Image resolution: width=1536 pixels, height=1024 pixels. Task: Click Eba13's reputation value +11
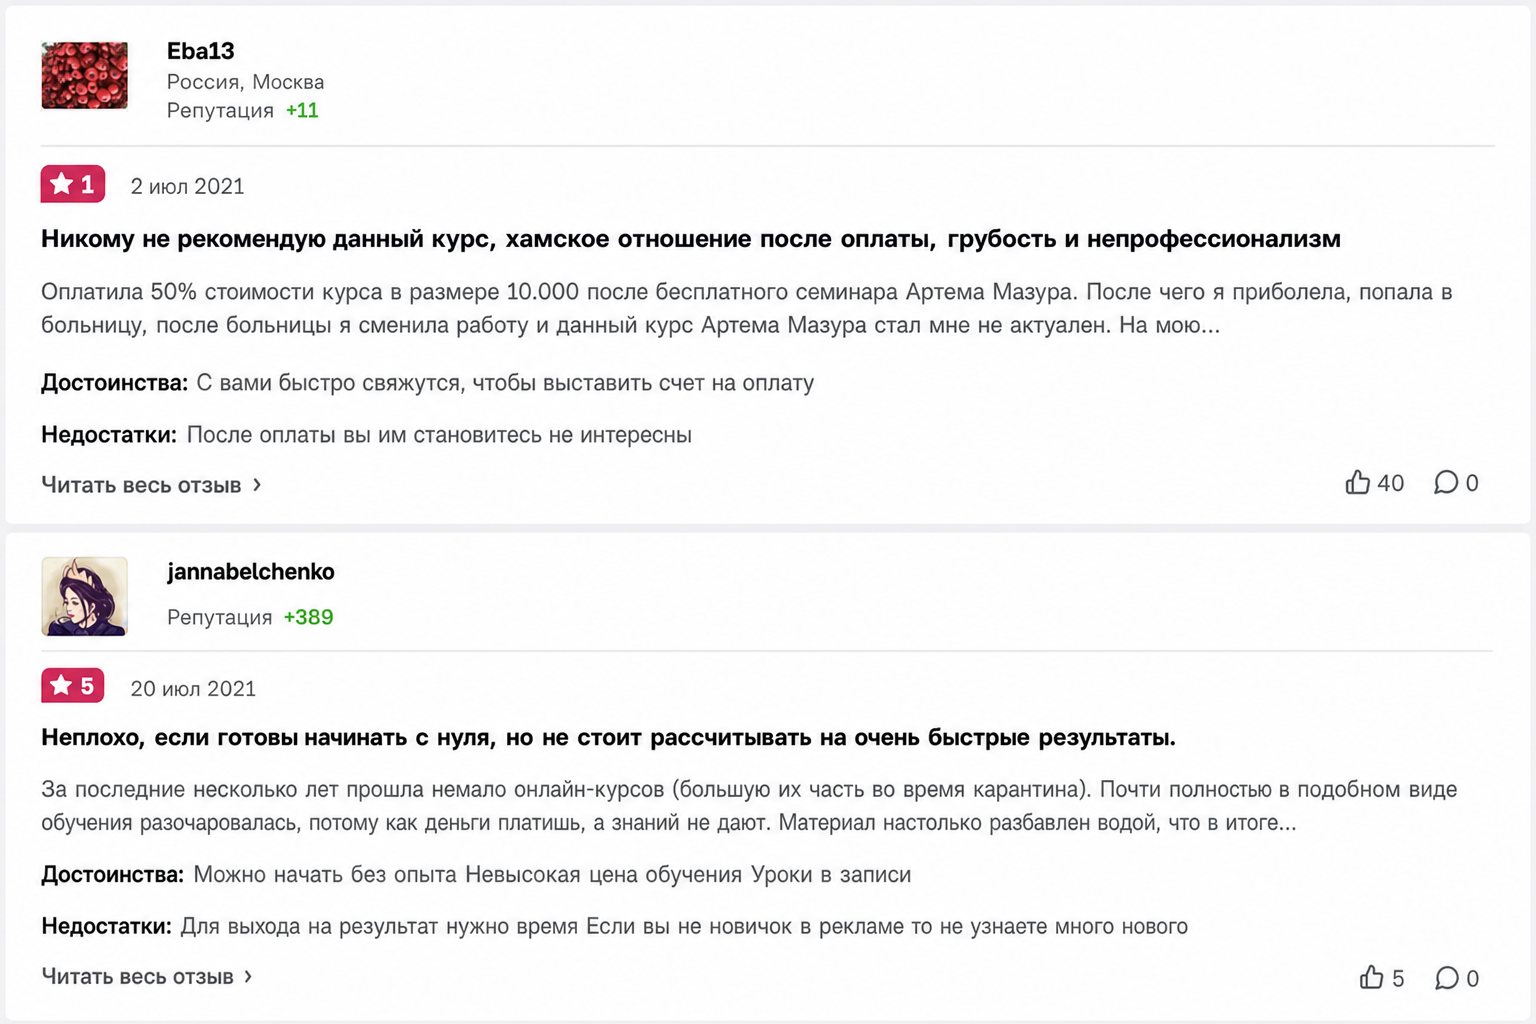[x=302, y=110]
